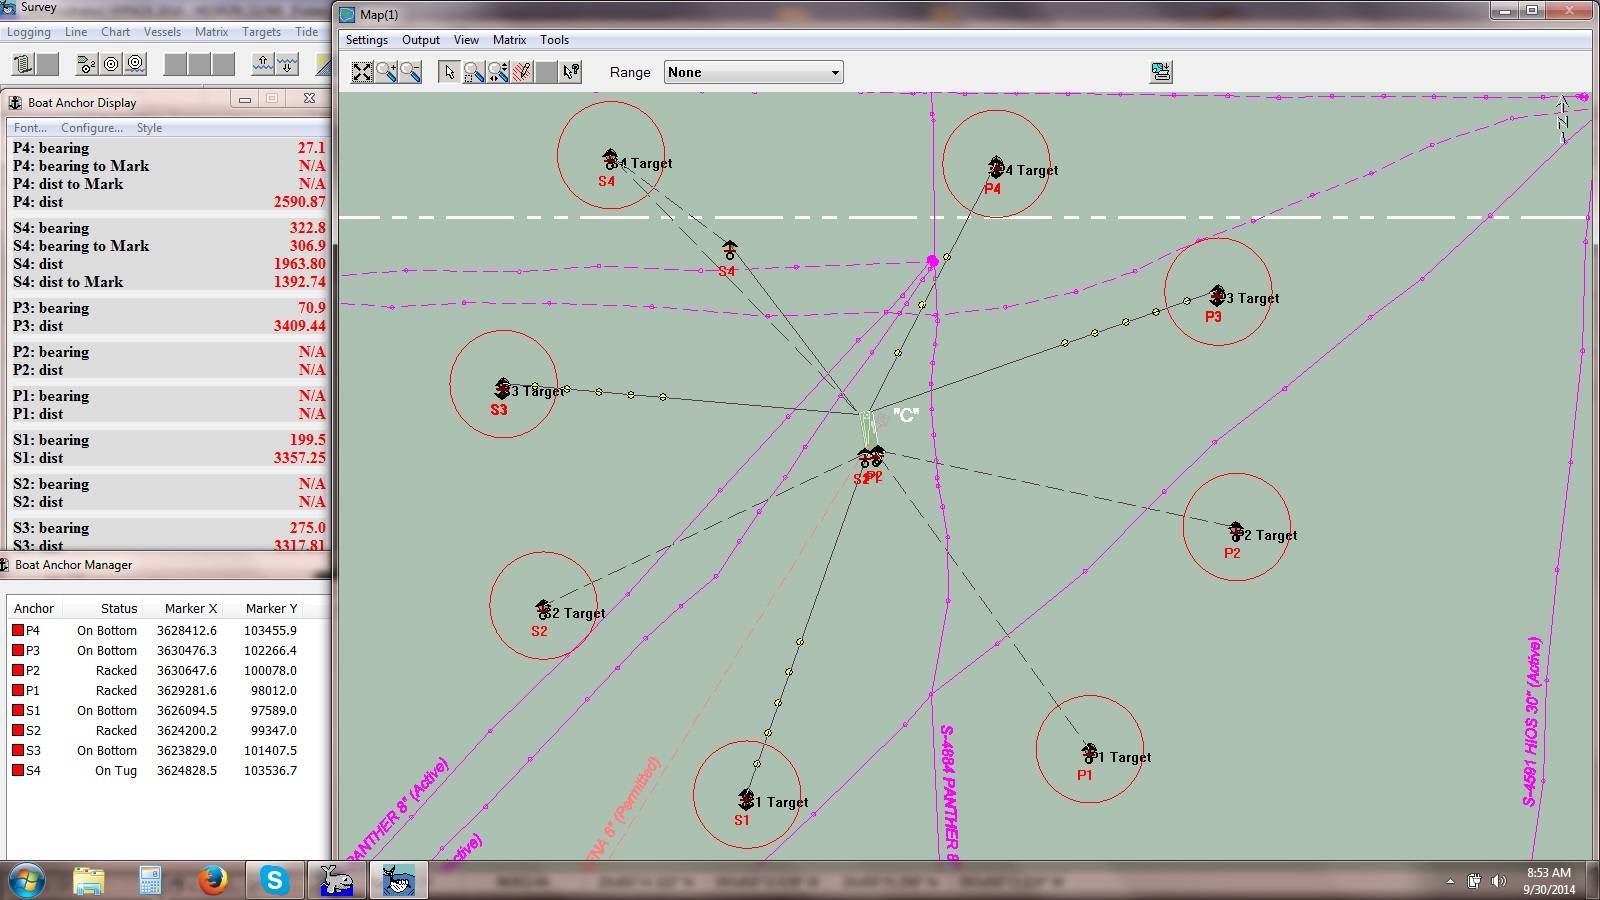Open Firefox from the taskbar
1600x900 pixels.
212,880
